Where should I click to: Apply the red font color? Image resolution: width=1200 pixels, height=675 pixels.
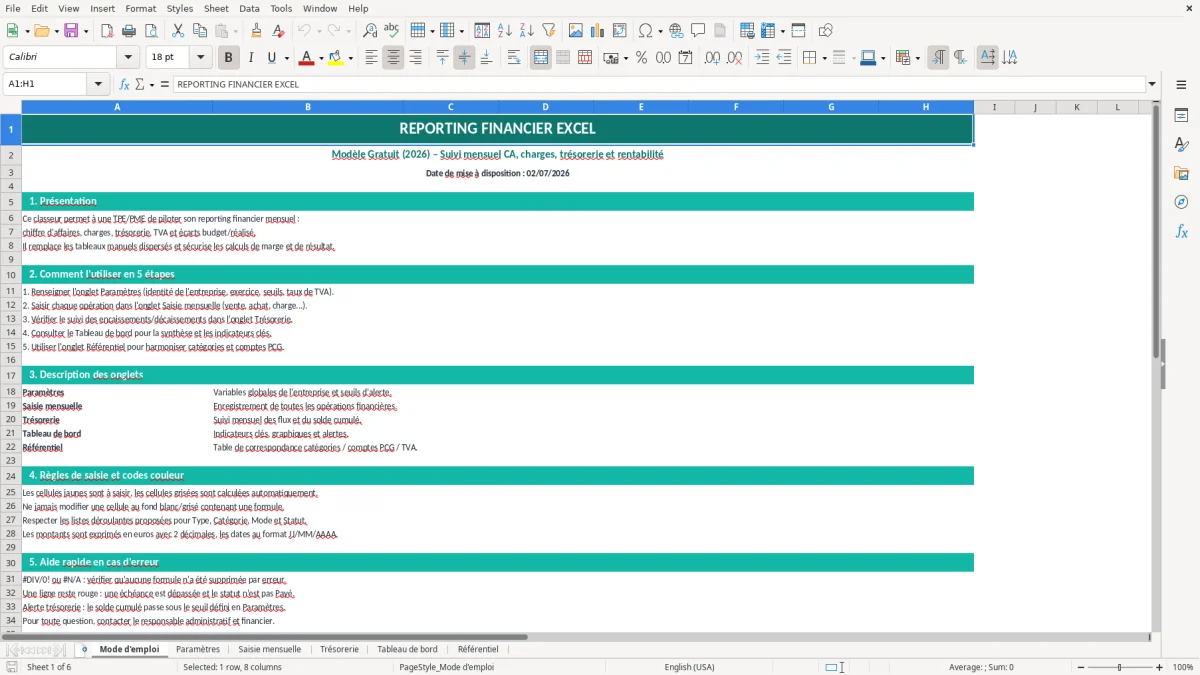305,58
